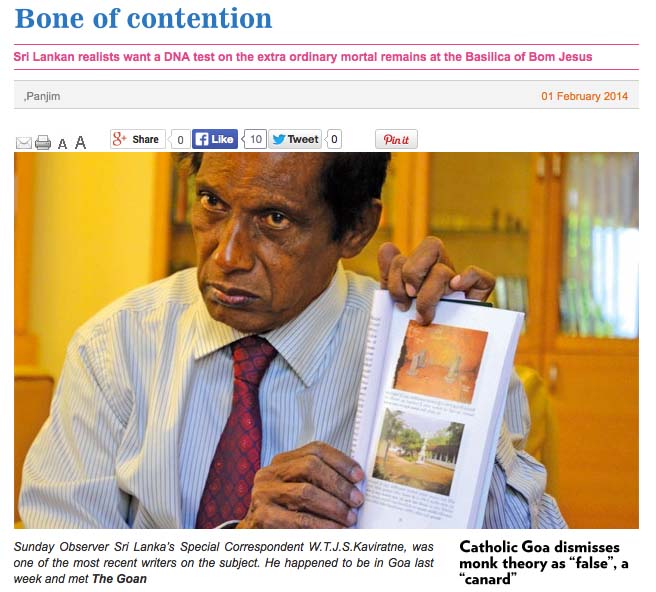Click the Google Plus Share button
This screenshot has height=592, width=656.
pos(138,139)
